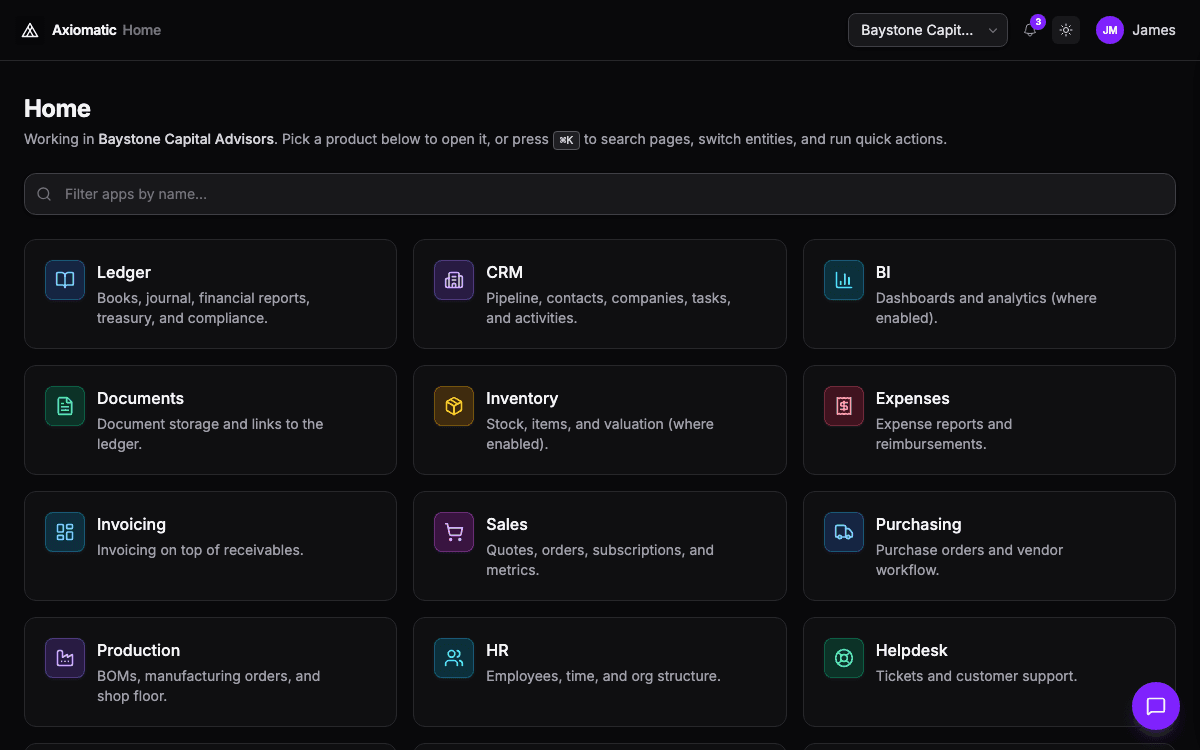Open the purple chat bubble button
The width and height of the screenshot is (1200, 750).
pyautogui.click(x=1156, y=706)
